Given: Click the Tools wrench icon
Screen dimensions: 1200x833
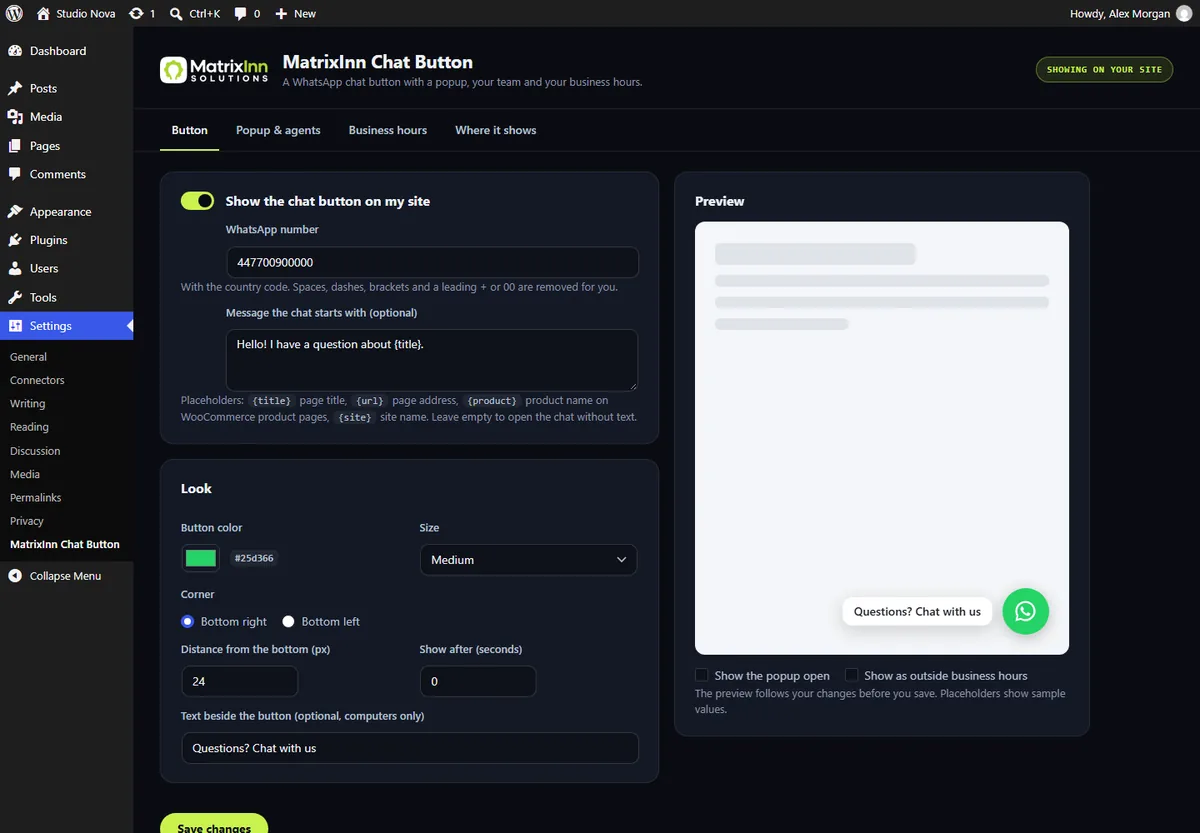Looking at the screenshot, I should point(15,297).
